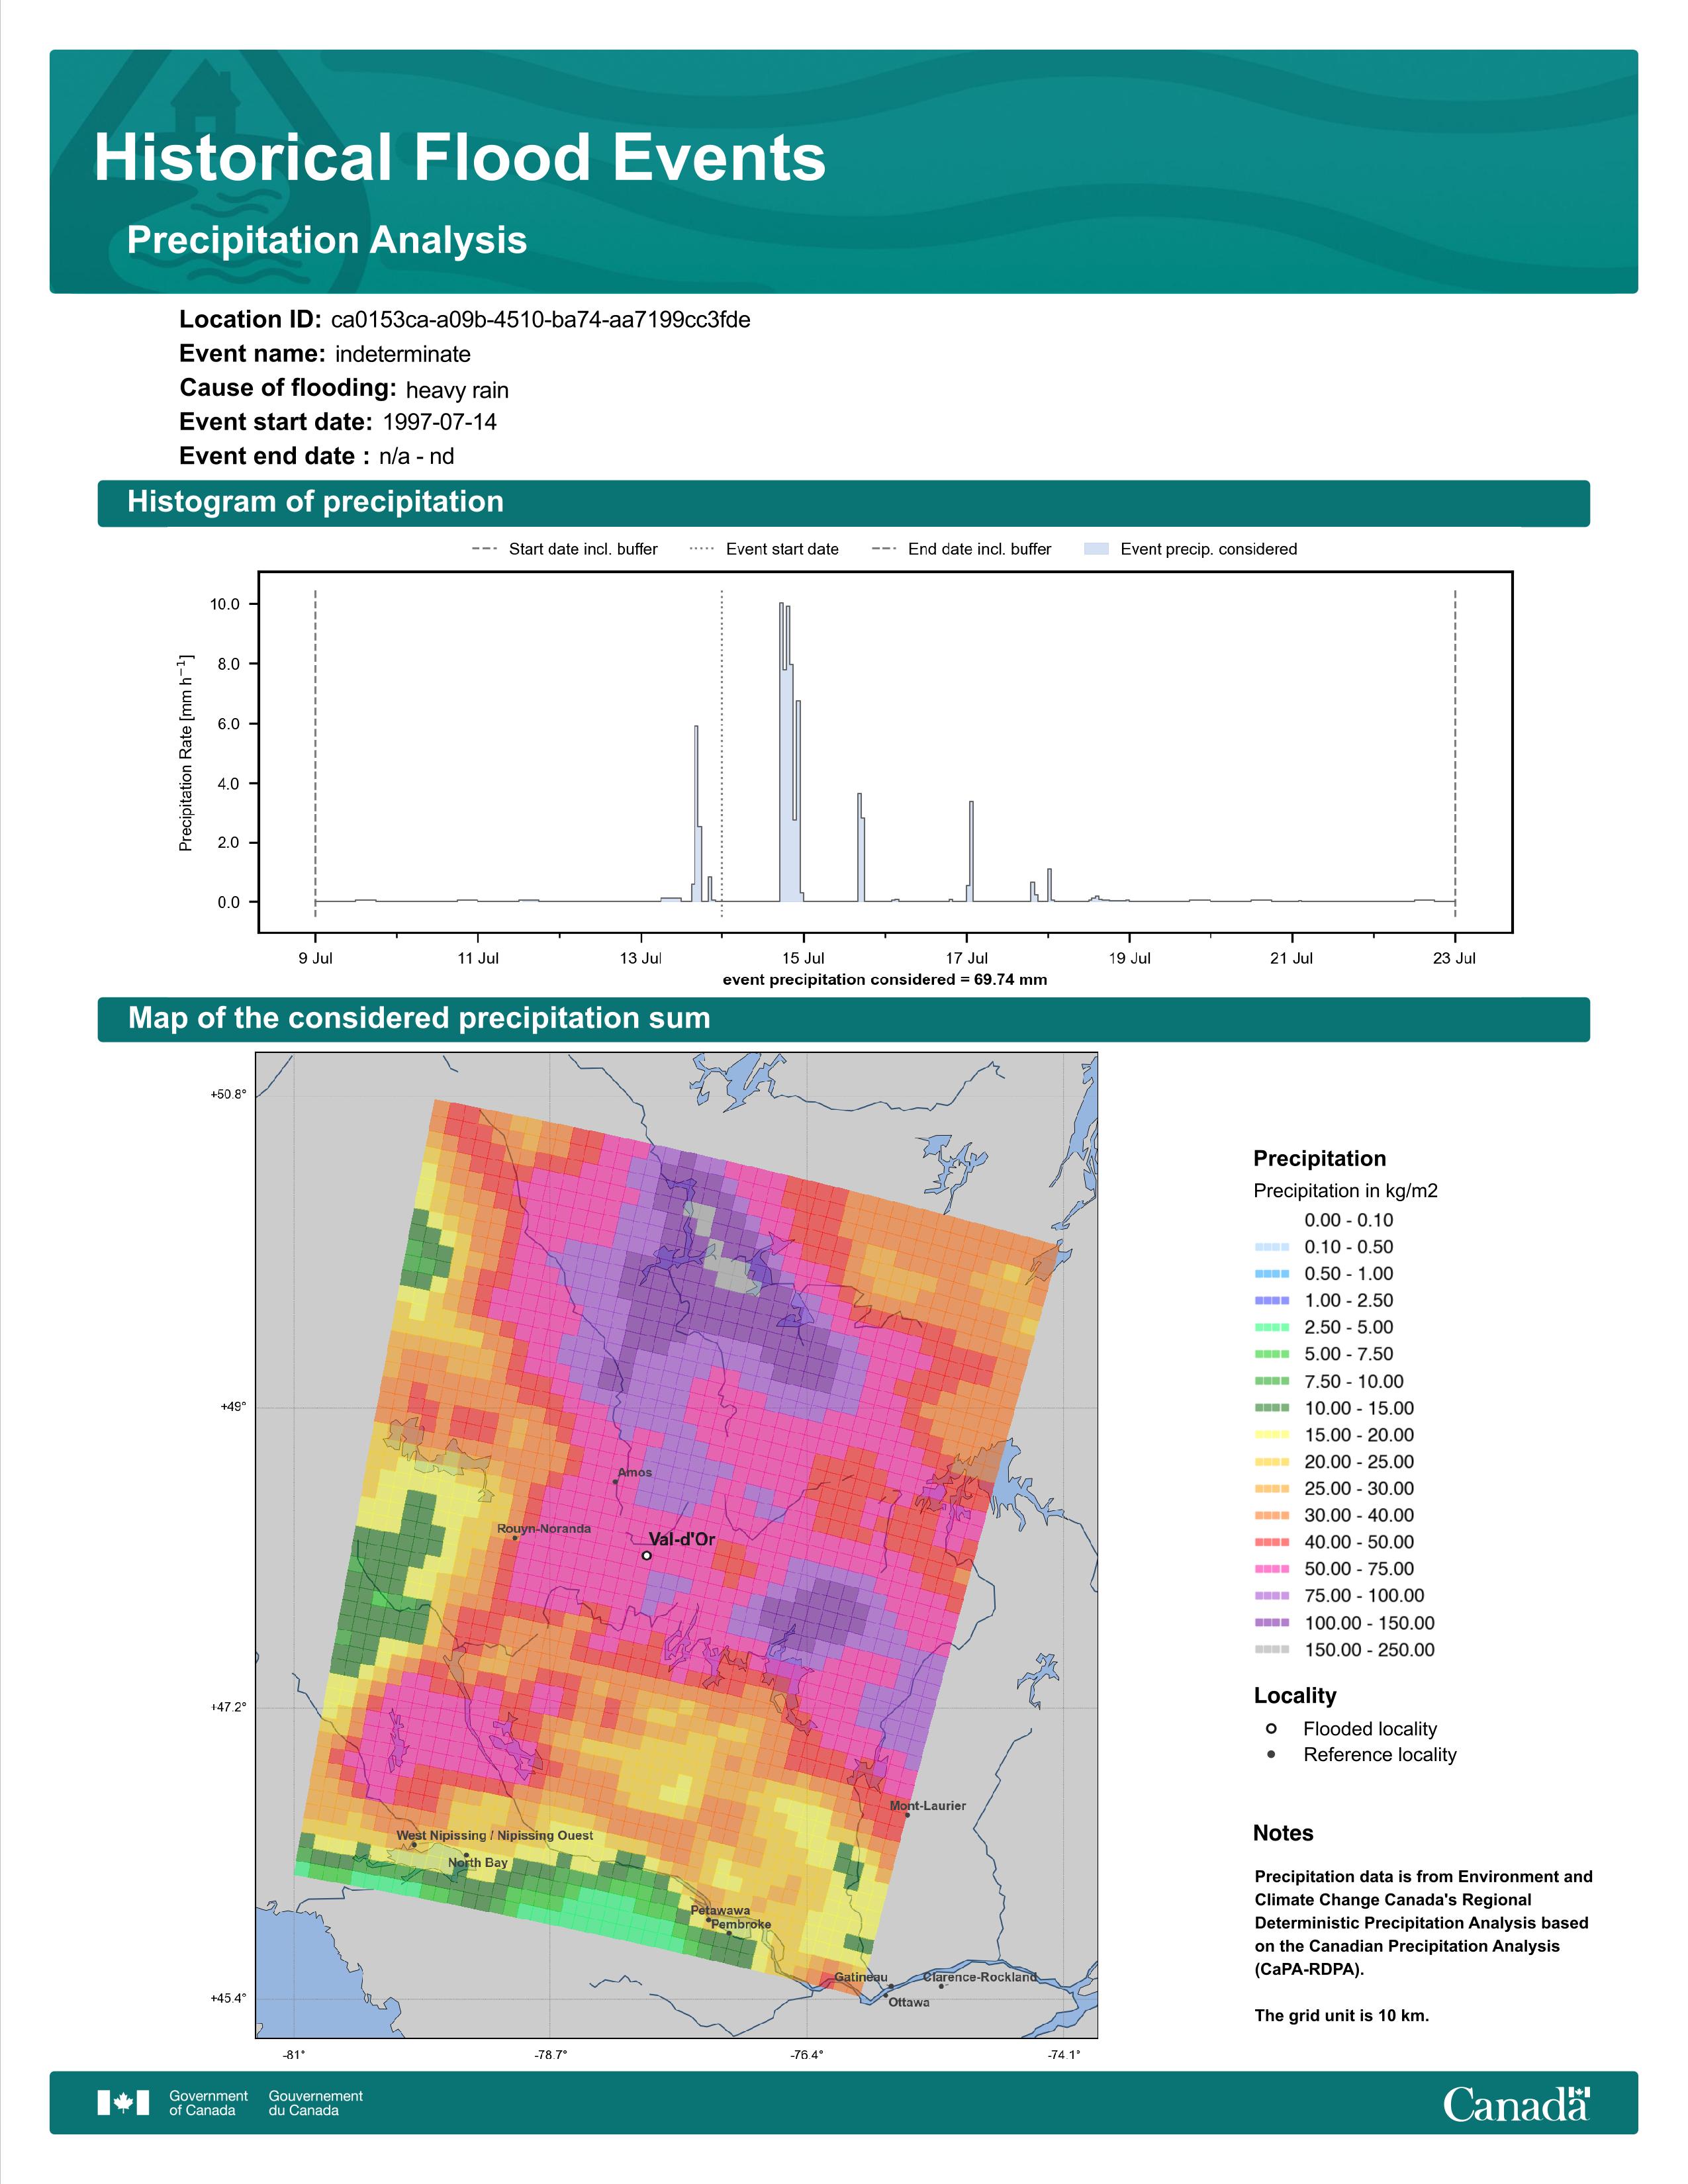Select the Histogram of precipitation section header

tap(315, 502)
